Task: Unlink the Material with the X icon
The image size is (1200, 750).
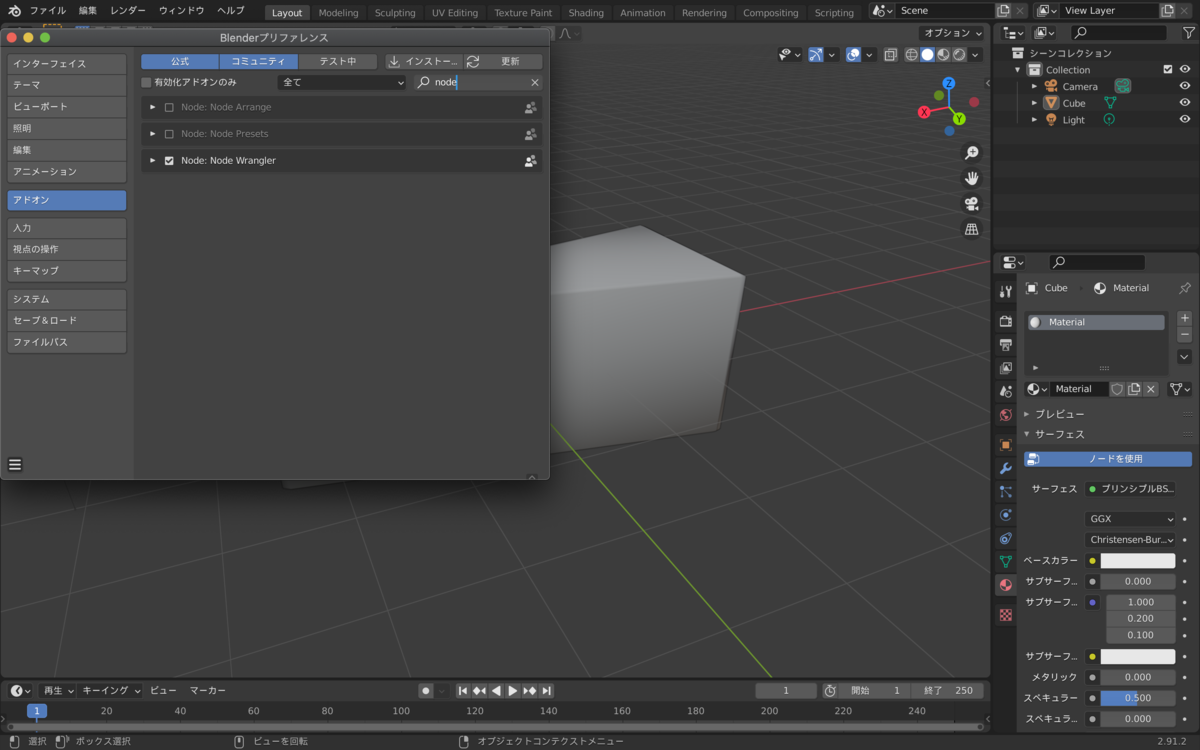Action: point(1151,389)
